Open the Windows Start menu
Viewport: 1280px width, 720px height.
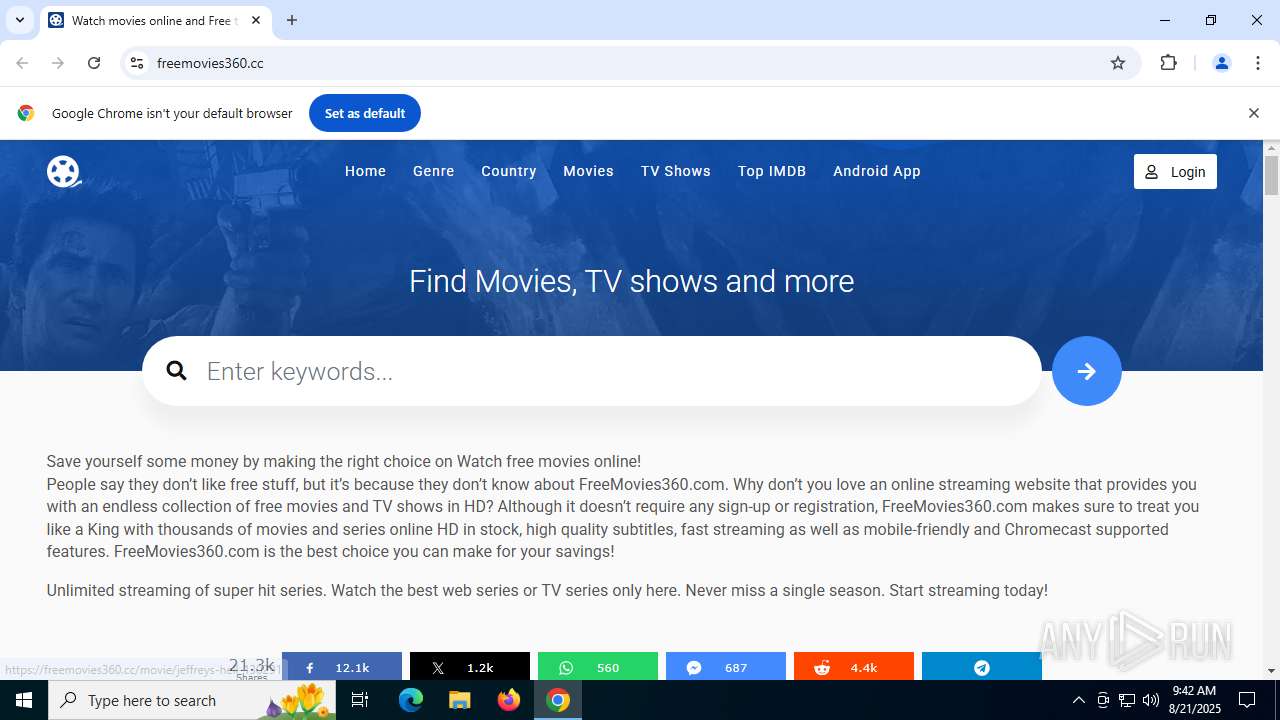click(24, 700)
